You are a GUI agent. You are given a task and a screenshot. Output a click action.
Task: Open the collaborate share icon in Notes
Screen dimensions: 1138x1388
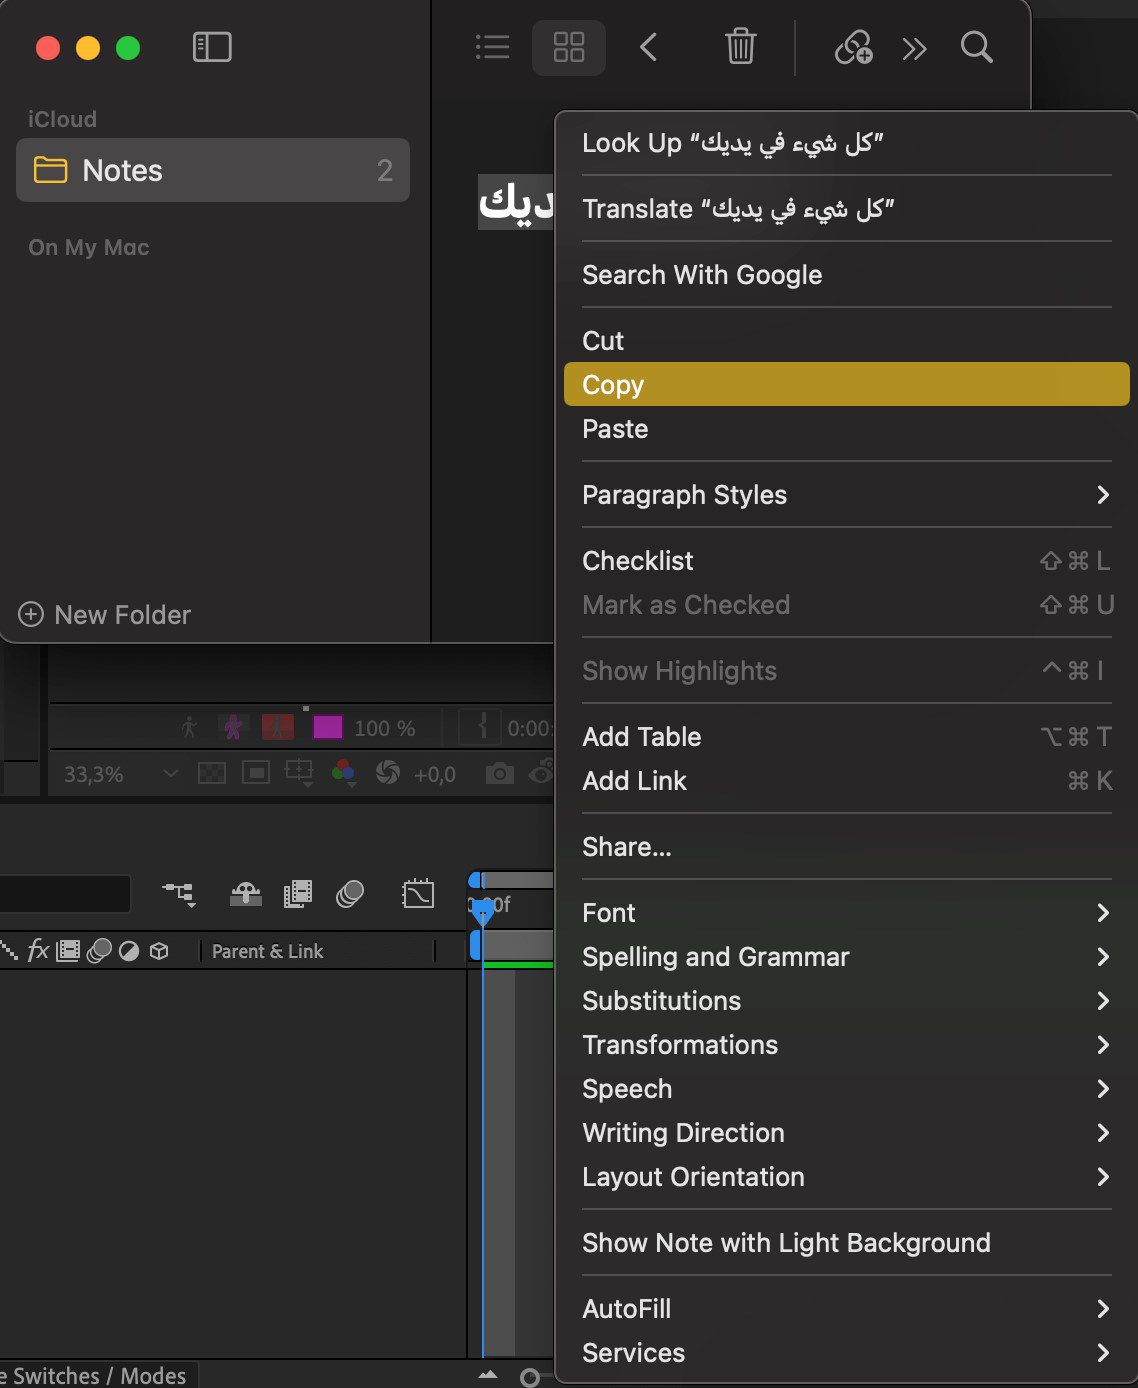[853, 47]
